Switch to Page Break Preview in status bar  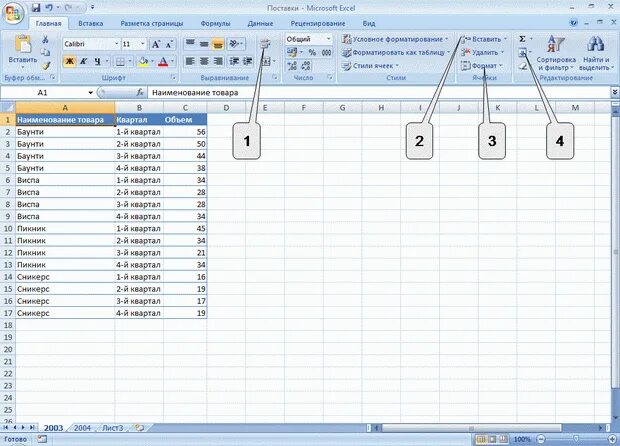pyautogui.click(x=503, y=439)
